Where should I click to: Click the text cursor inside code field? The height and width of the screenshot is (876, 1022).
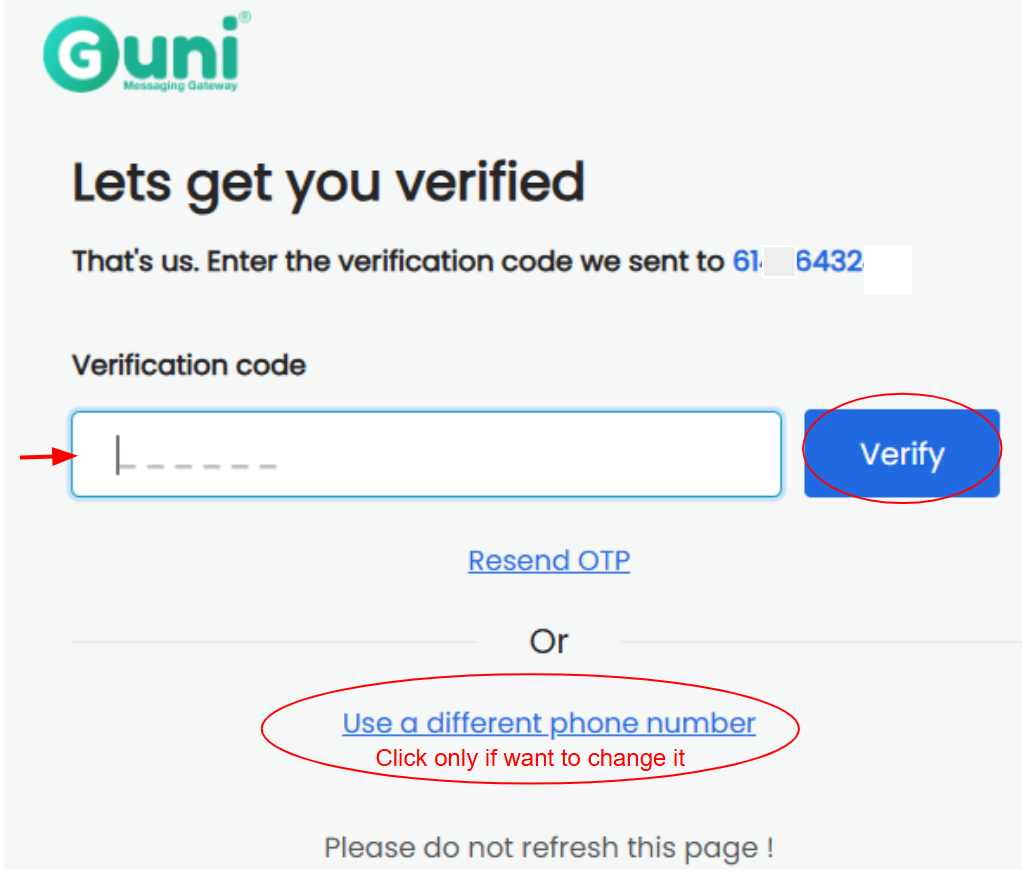pos(117,454)
